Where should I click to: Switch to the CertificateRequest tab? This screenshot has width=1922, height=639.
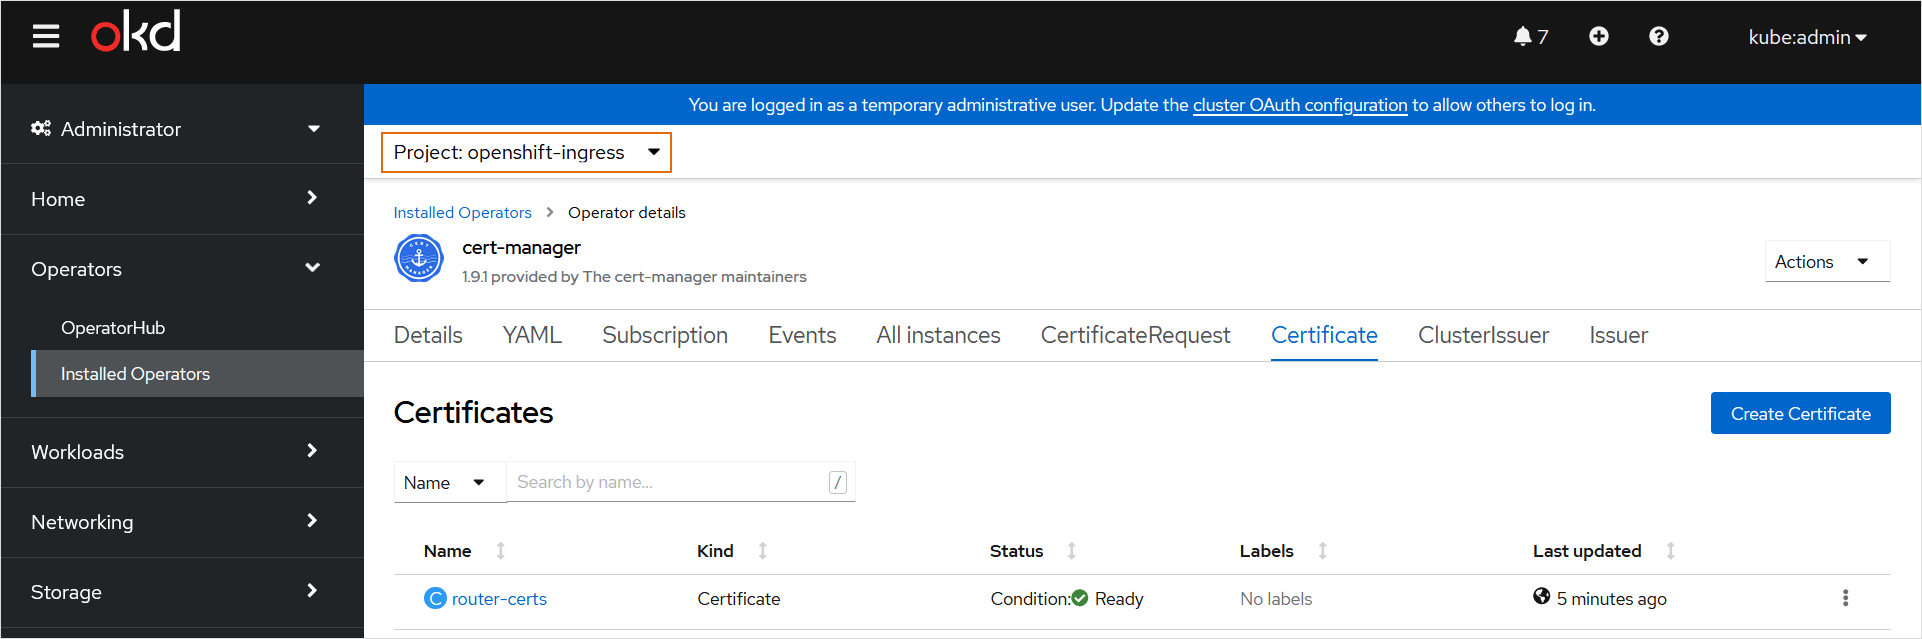coord(1135,335)
